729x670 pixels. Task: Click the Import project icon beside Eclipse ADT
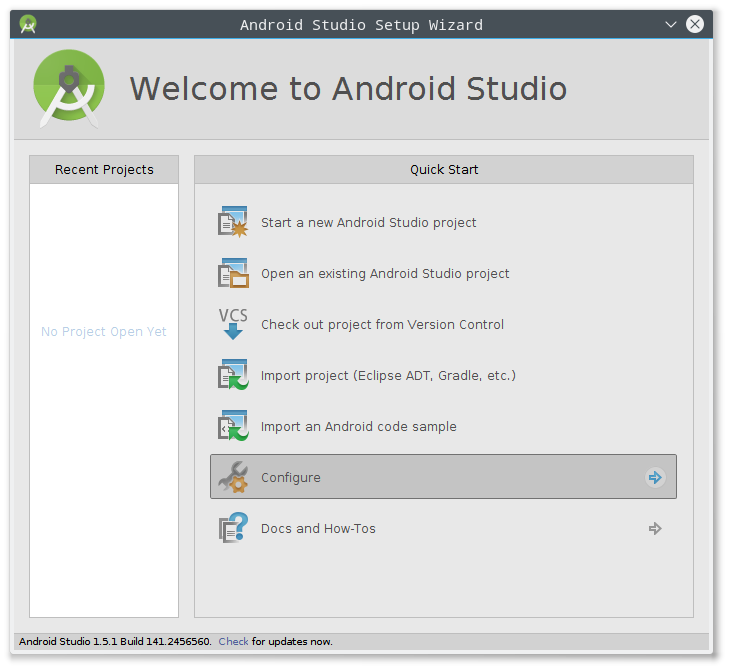point(233,375)
